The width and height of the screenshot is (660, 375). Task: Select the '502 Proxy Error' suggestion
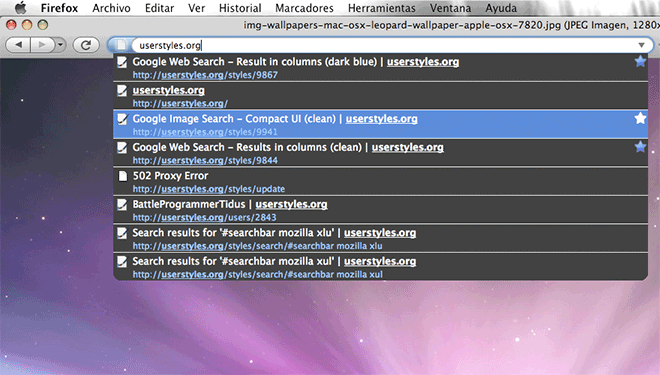click(381, 181)
